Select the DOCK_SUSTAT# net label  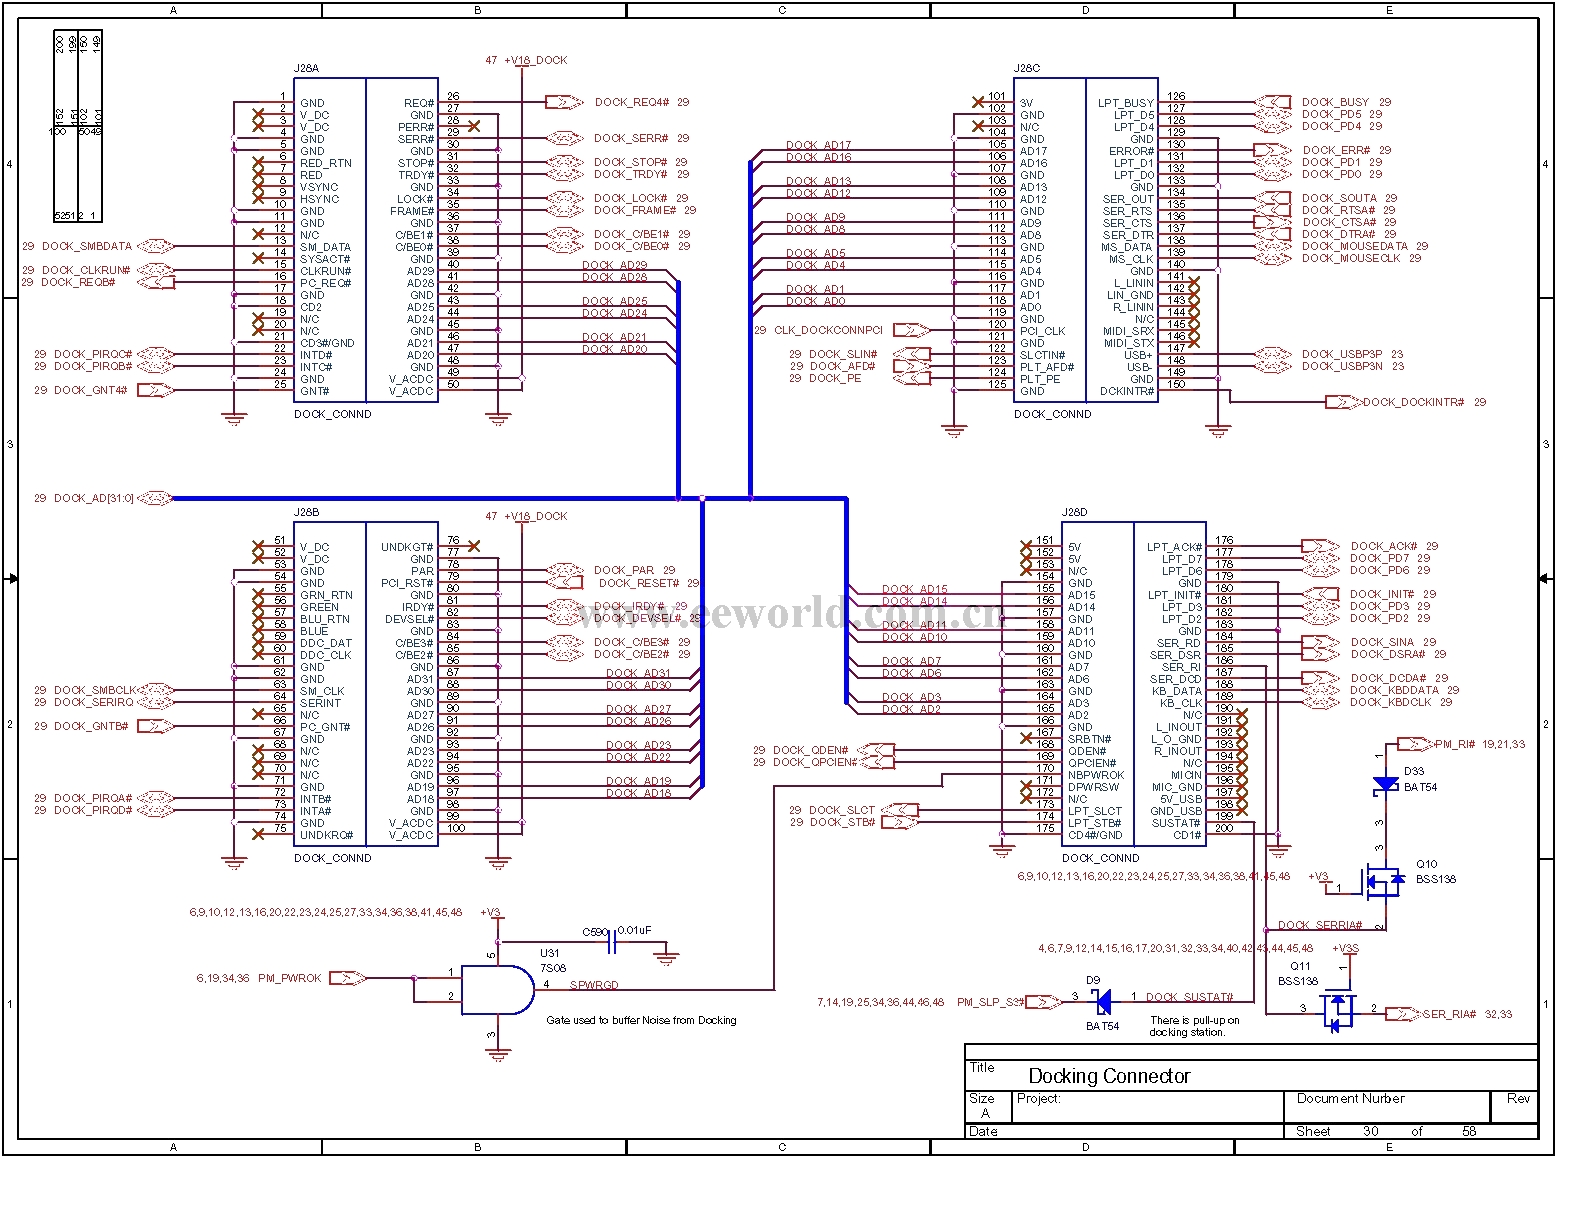[1190, 997]
